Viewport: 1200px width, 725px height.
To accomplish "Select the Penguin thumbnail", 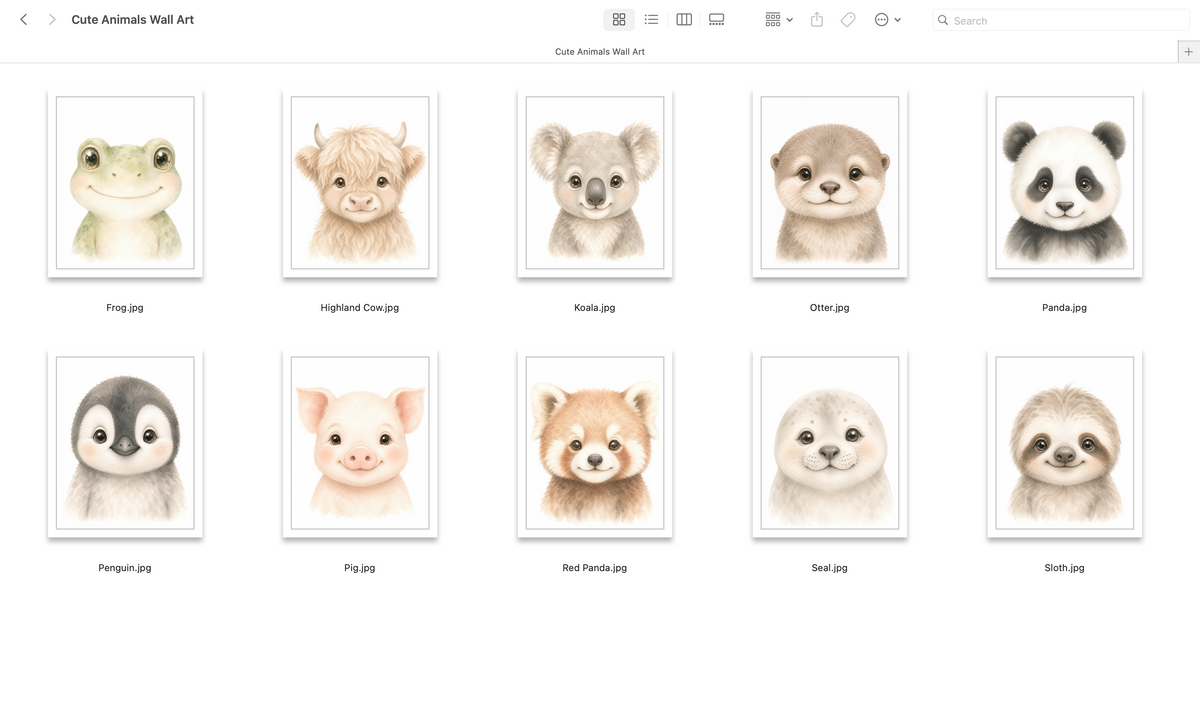I will pos(125,443).
